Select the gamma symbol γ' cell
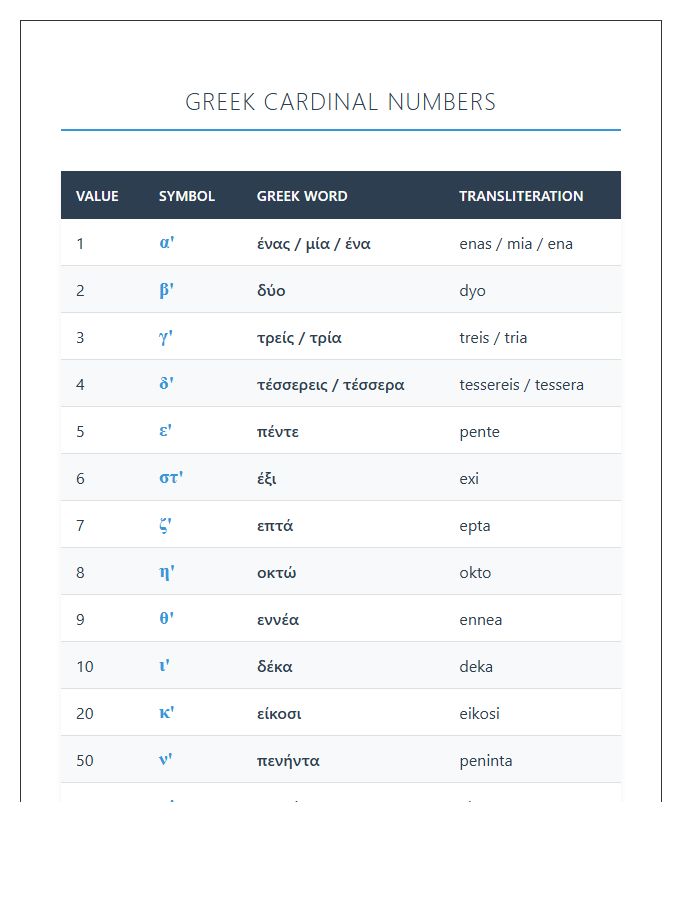The image size is (700, 900). [x=166, y=337]
